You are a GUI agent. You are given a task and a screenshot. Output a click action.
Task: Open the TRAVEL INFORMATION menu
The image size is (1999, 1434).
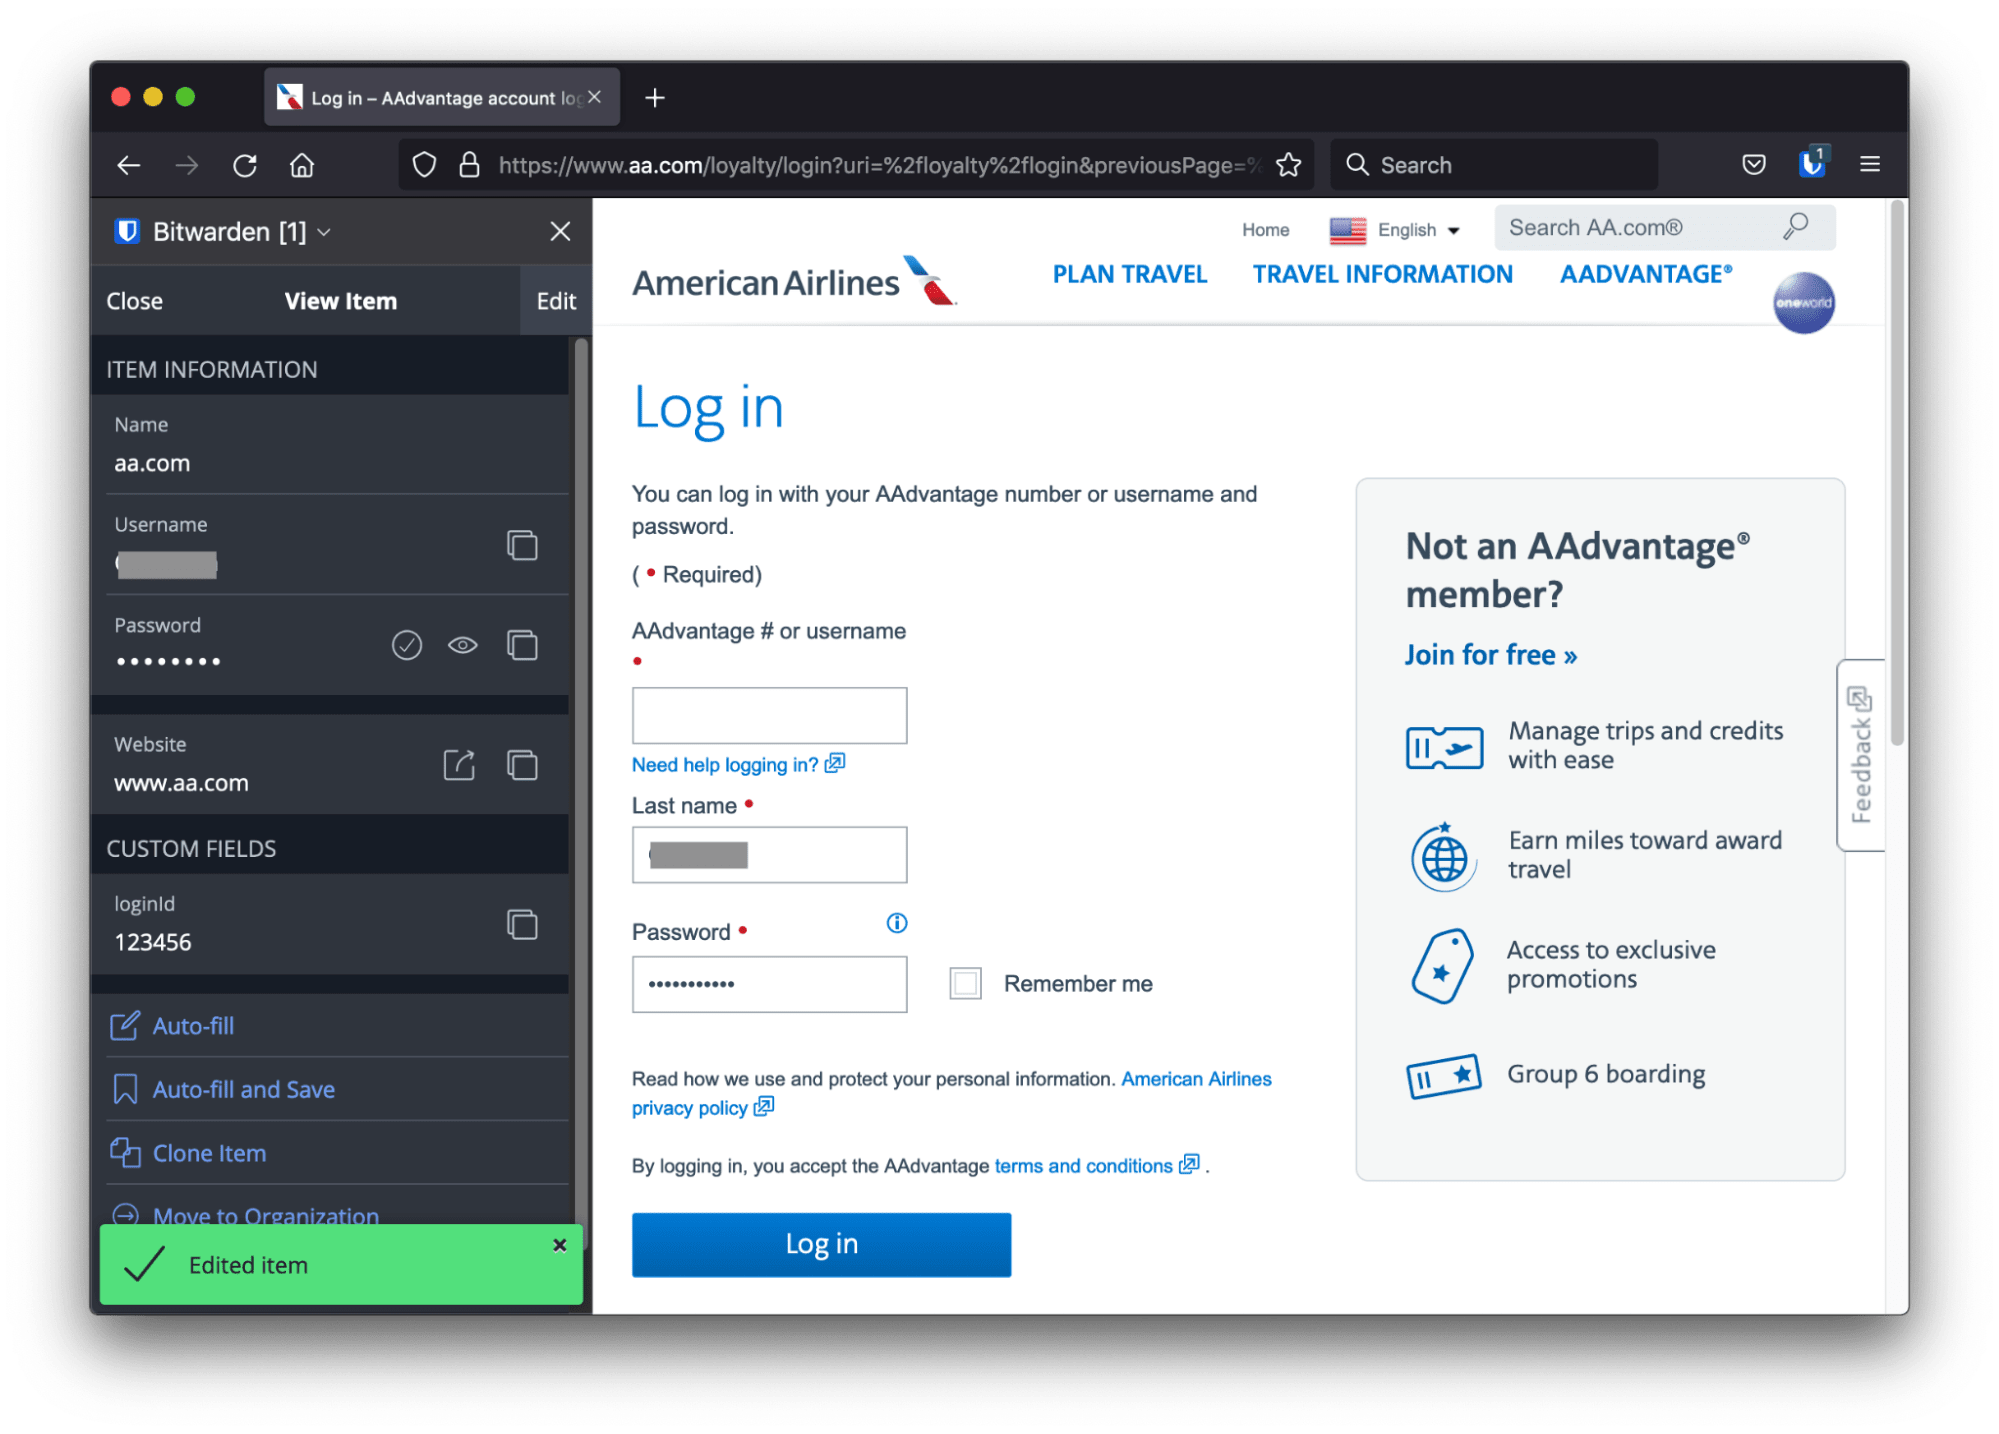1382,274
